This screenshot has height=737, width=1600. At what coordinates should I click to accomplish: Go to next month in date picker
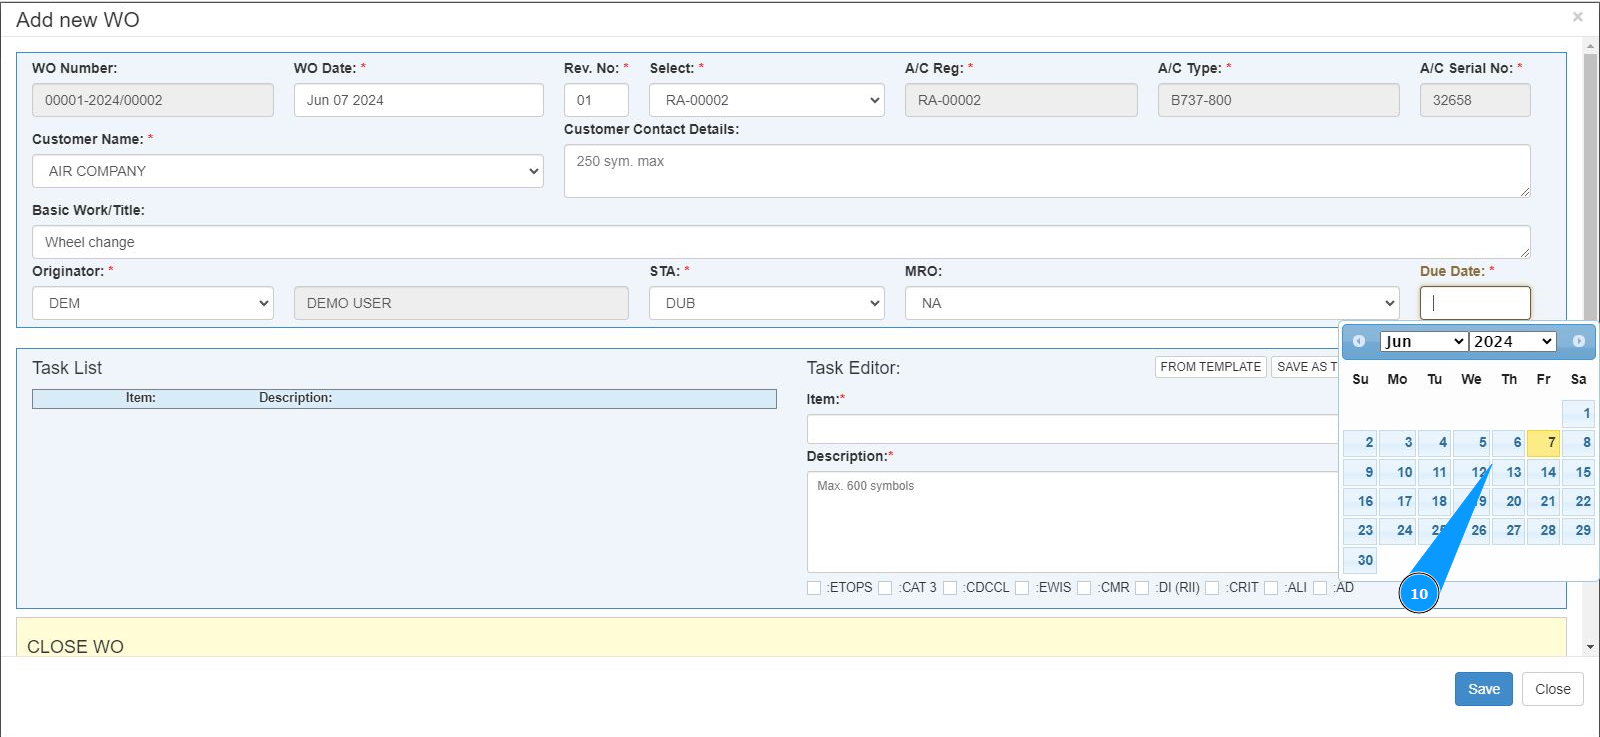point(1579,341)
